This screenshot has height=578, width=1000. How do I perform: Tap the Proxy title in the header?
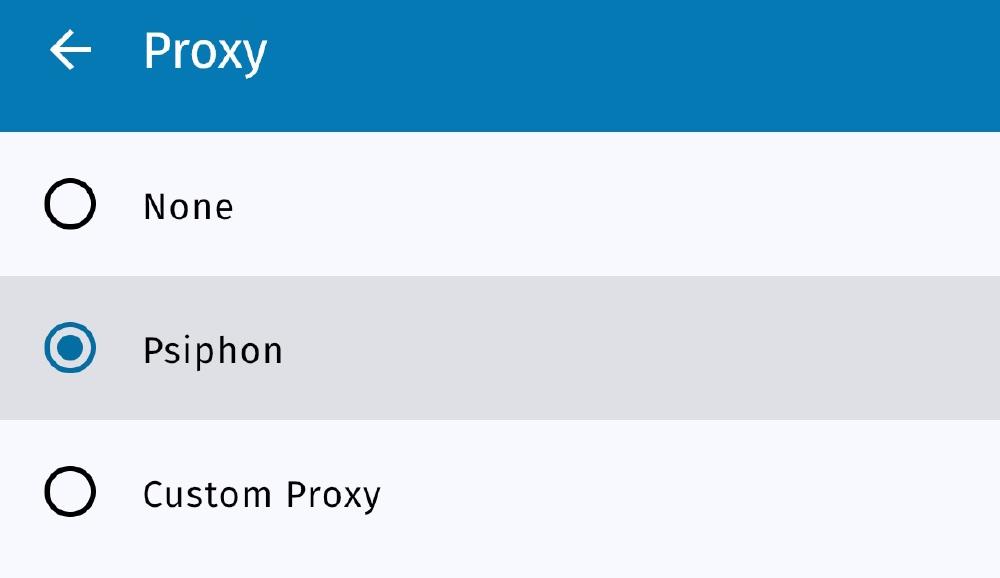point(206,47)
